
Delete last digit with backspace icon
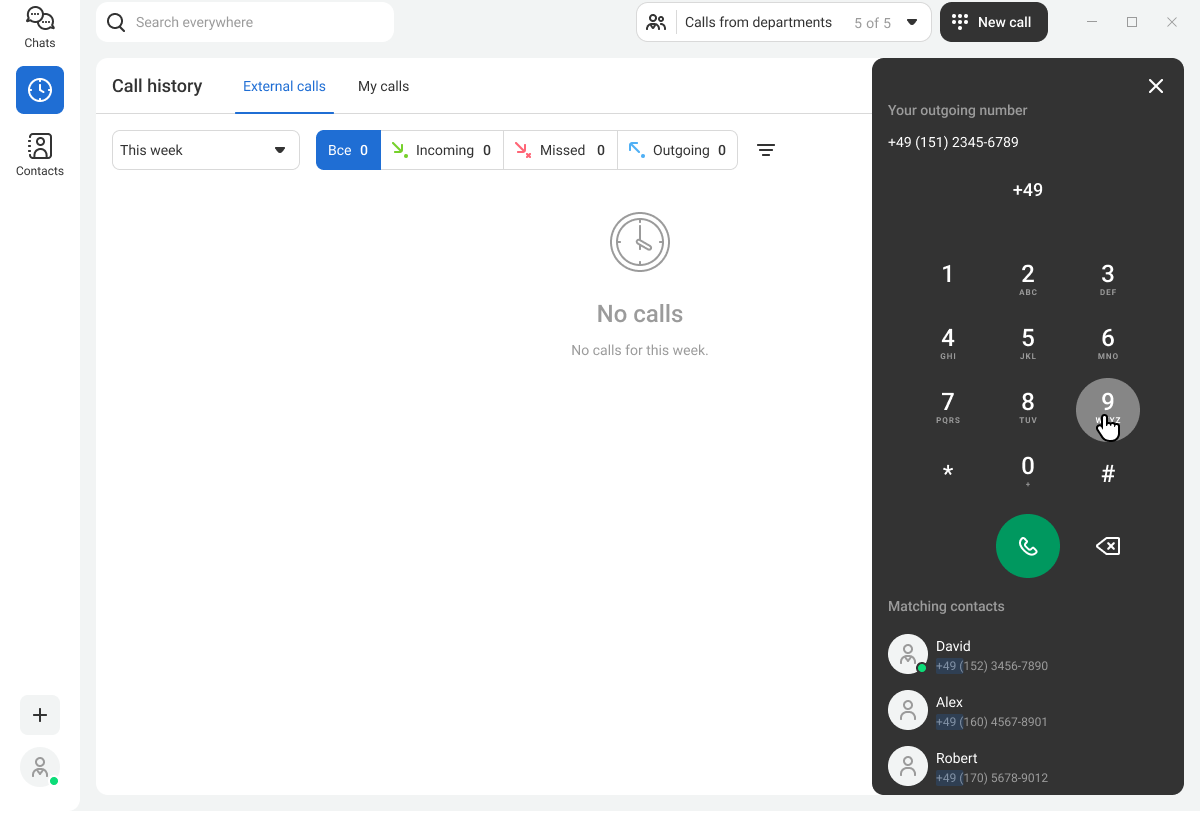1107,546
